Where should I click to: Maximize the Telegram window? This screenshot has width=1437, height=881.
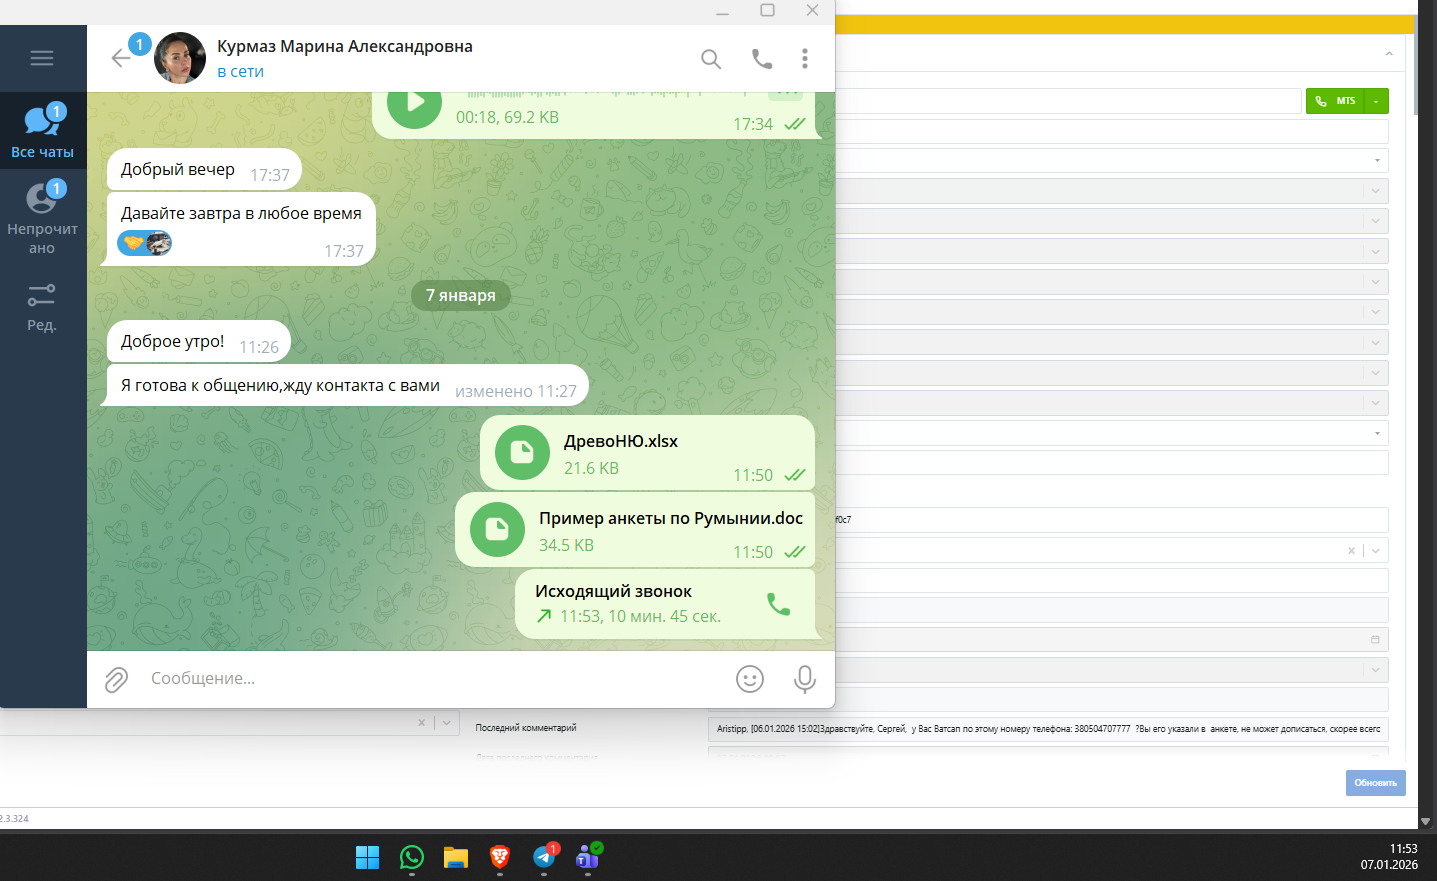pyautogui.click(x=767, y=11)
